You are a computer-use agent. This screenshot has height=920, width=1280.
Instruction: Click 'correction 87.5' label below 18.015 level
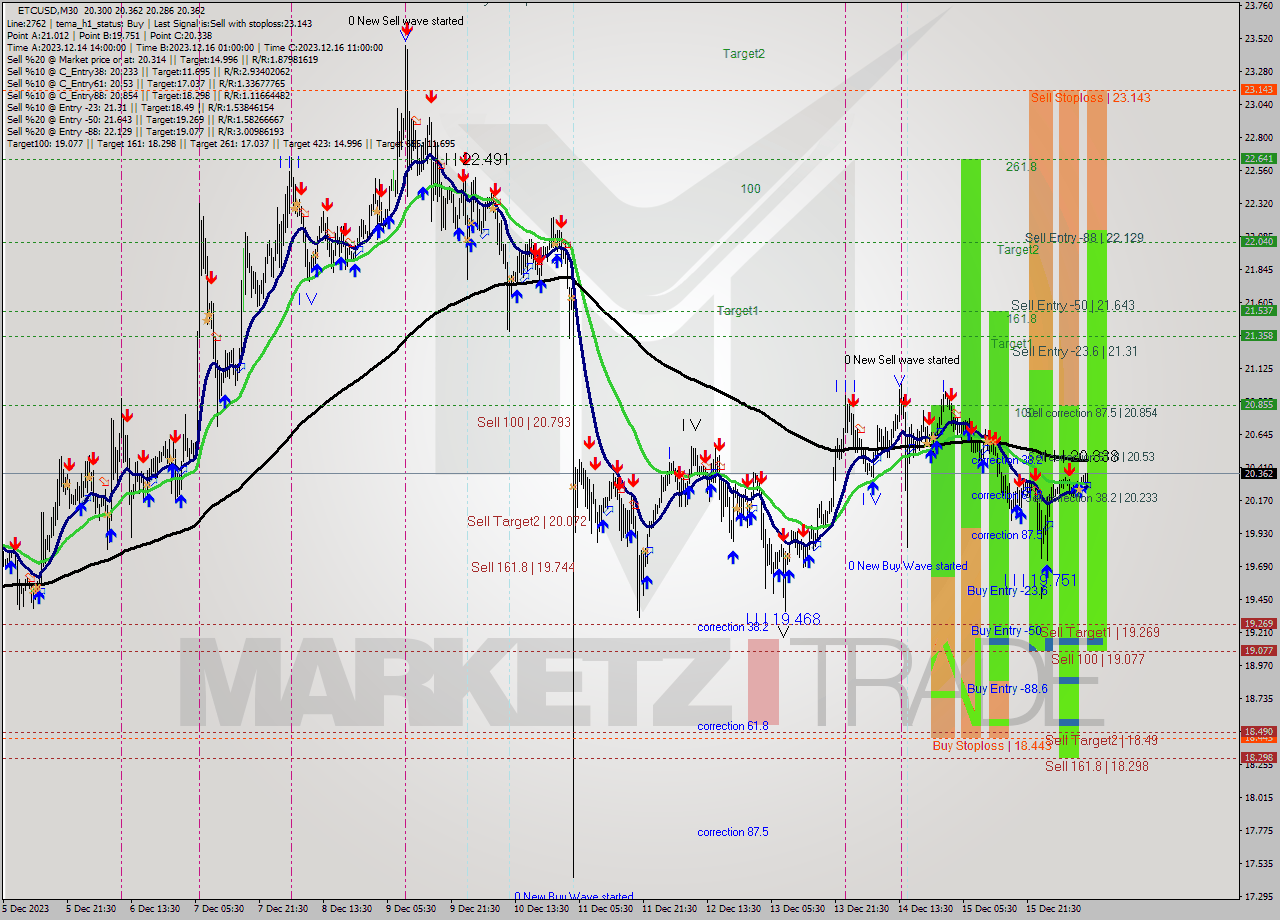[733, 832]
